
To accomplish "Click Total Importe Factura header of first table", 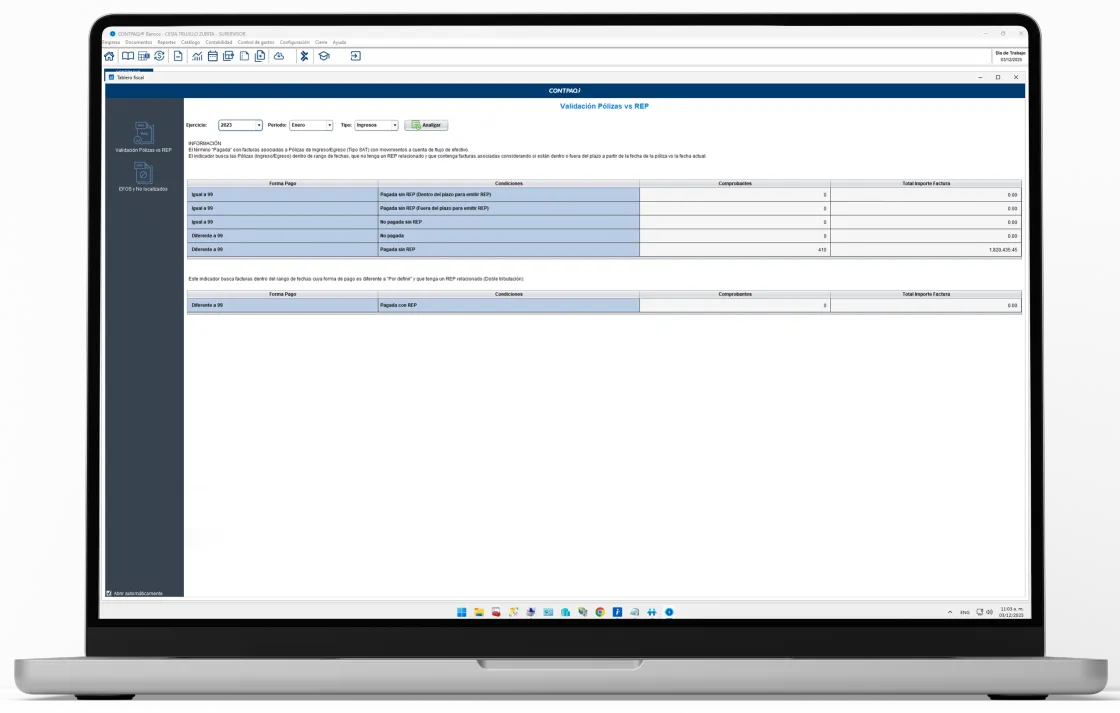I will coord(926,184).
